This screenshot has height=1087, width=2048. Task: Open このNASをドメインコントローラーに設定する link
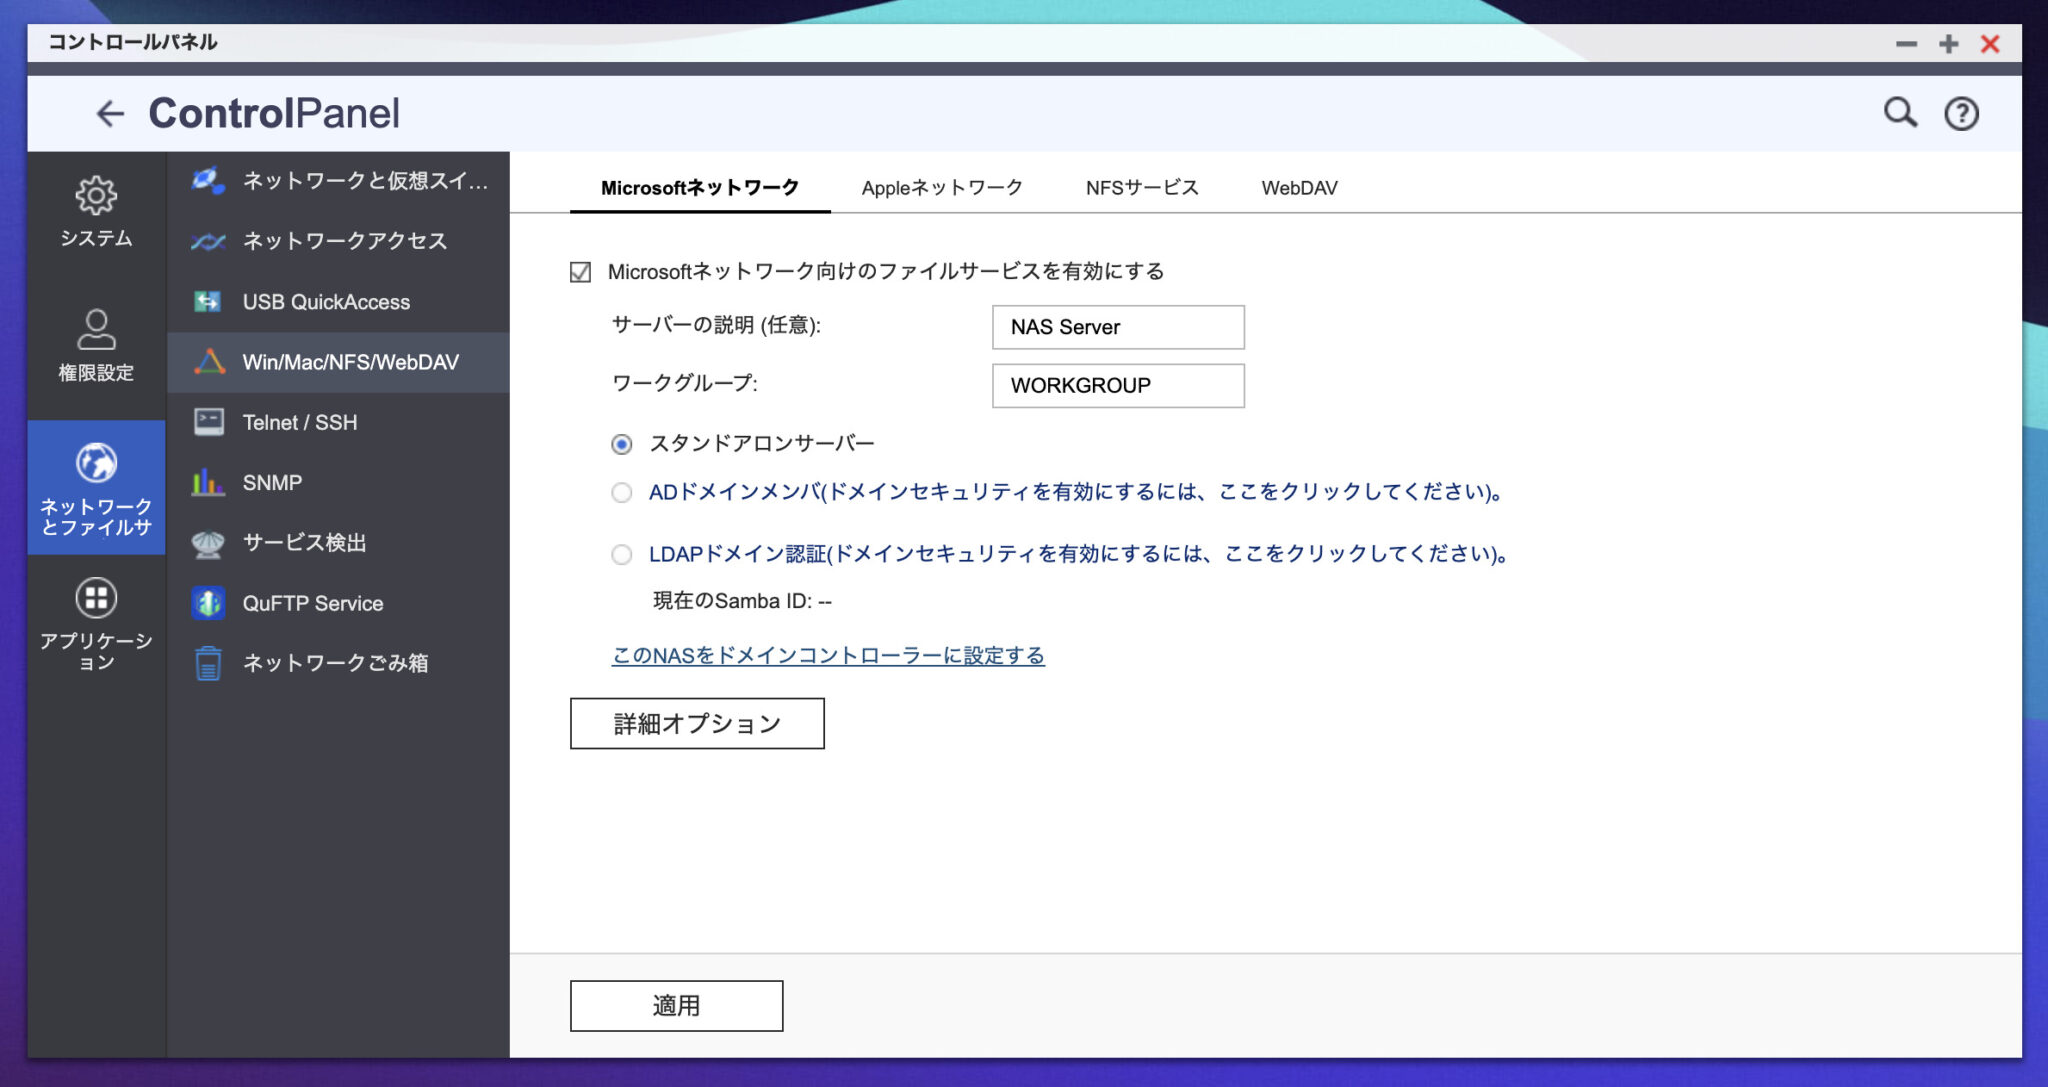(x=827, y=655)
